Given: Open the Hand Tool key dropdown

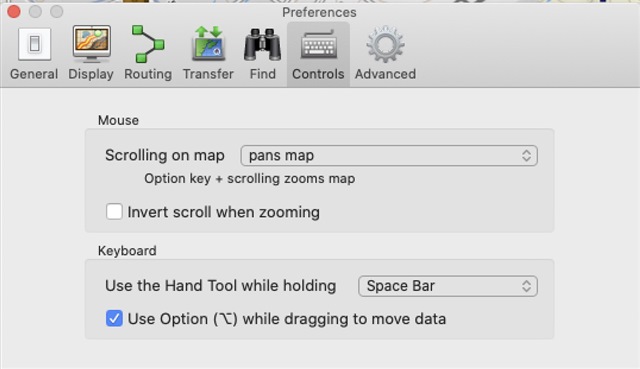Looking at the screenshot, I should 448,286.
